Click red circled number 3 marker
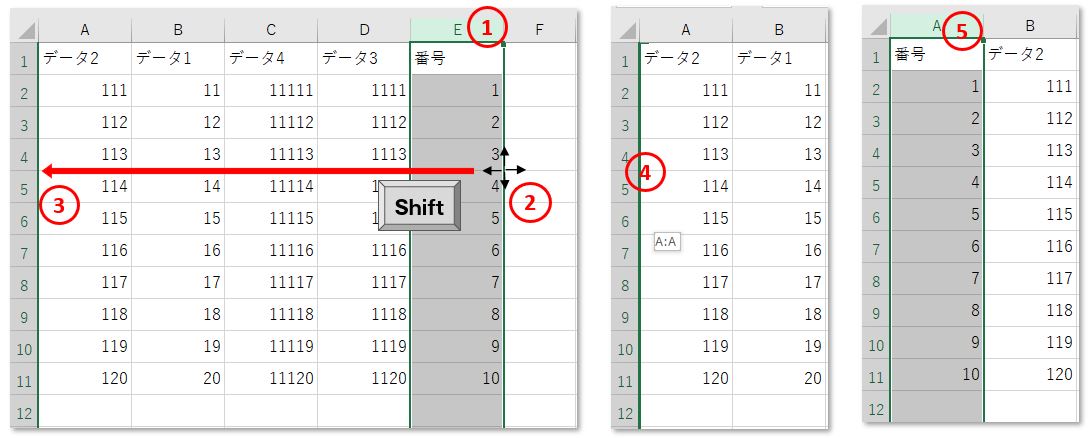The image size is (1092, 438). [60, 206]
